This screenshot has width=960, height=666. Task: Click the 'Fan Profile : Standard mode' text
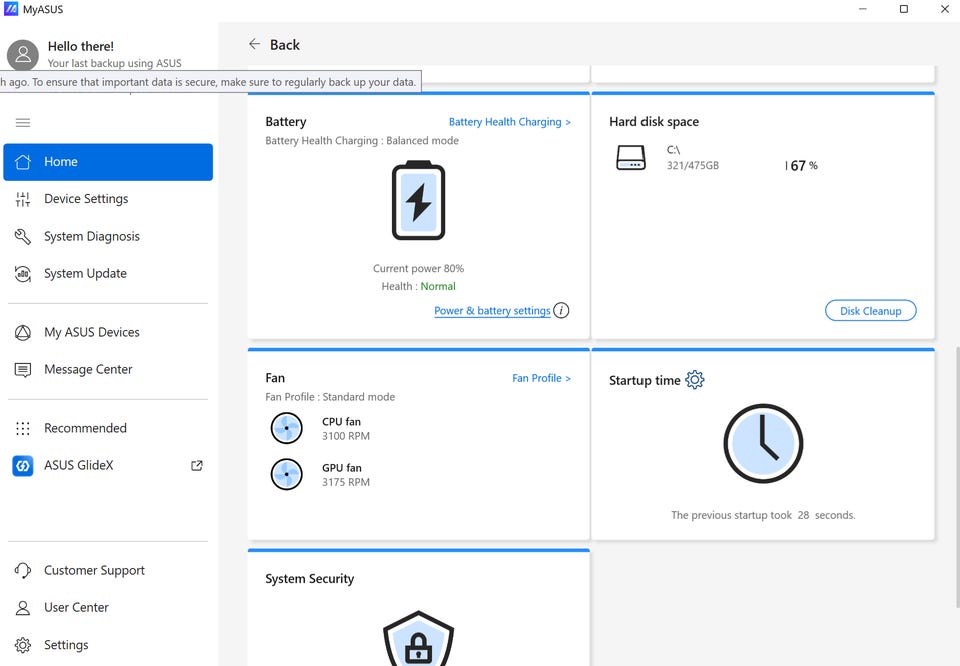click(330, 397)
